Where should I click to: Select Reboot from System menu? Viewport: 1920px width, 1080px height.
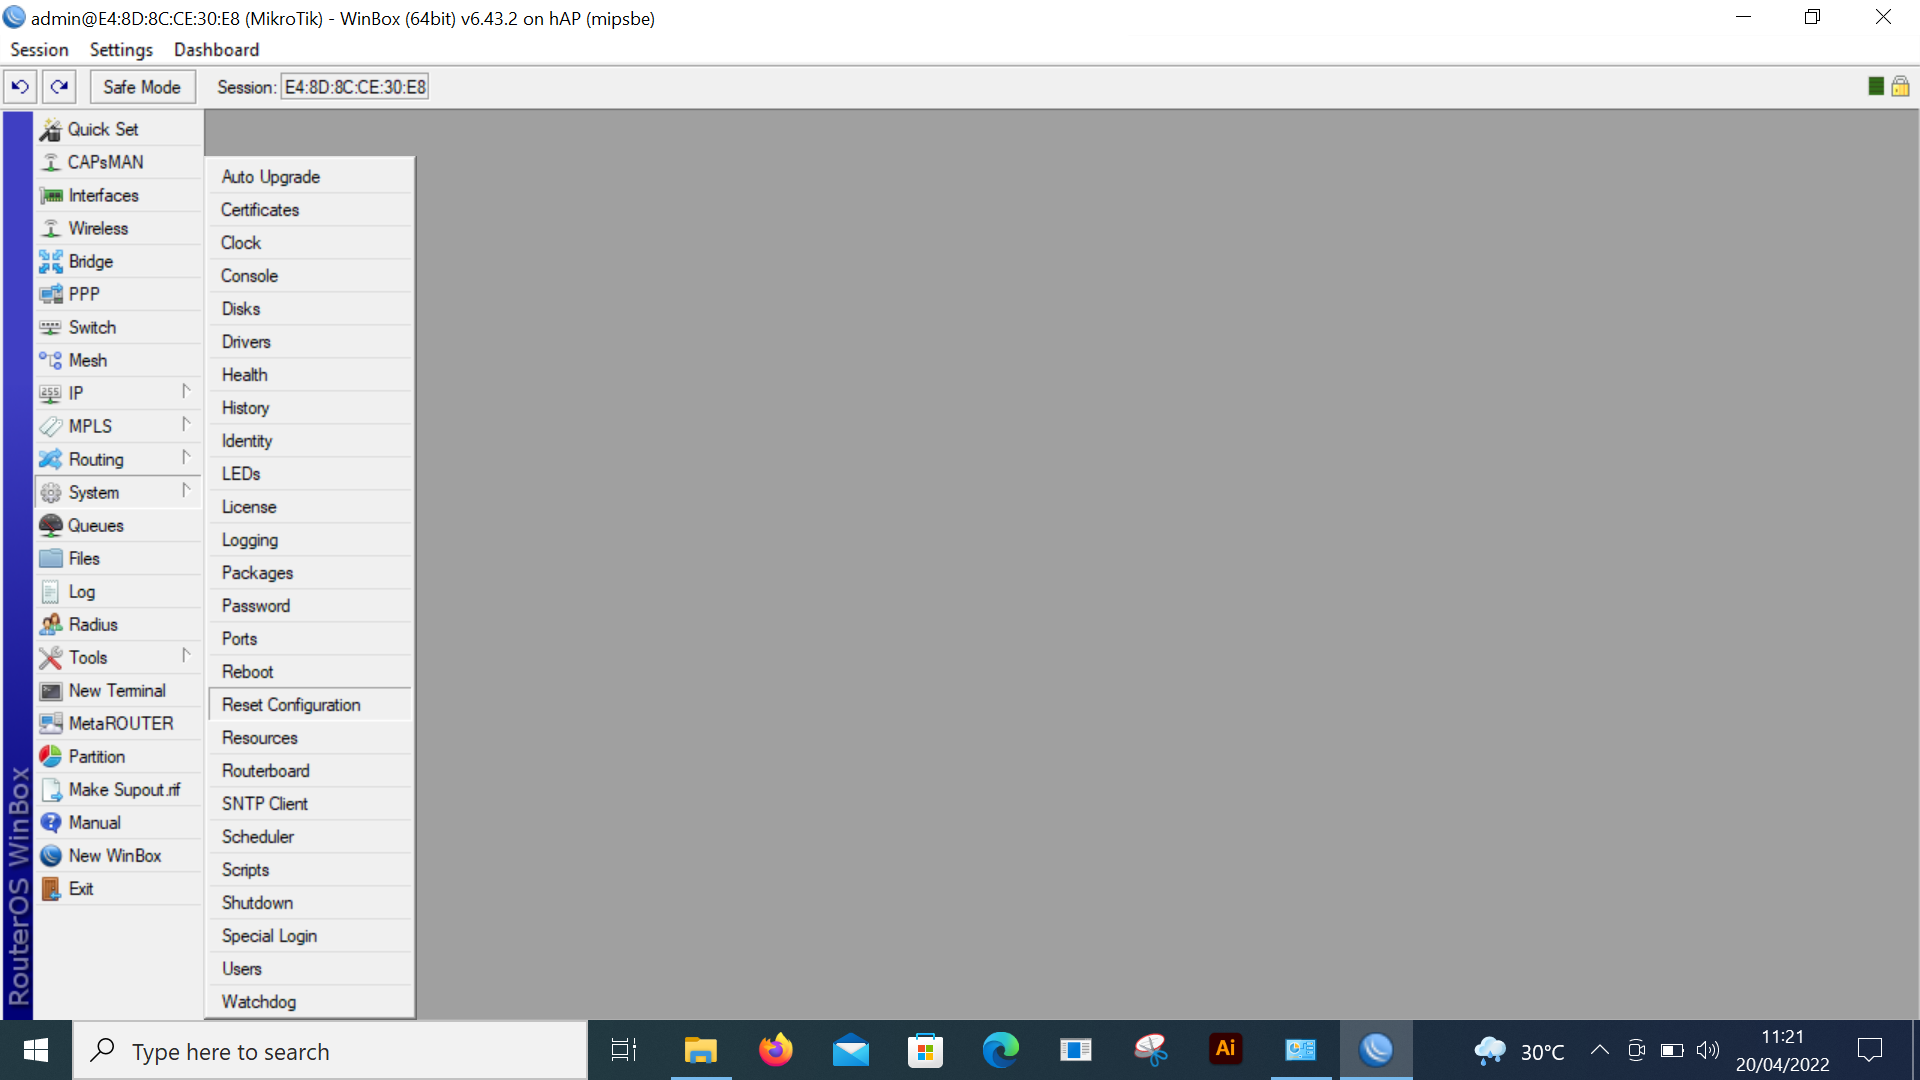pos(310,672)
